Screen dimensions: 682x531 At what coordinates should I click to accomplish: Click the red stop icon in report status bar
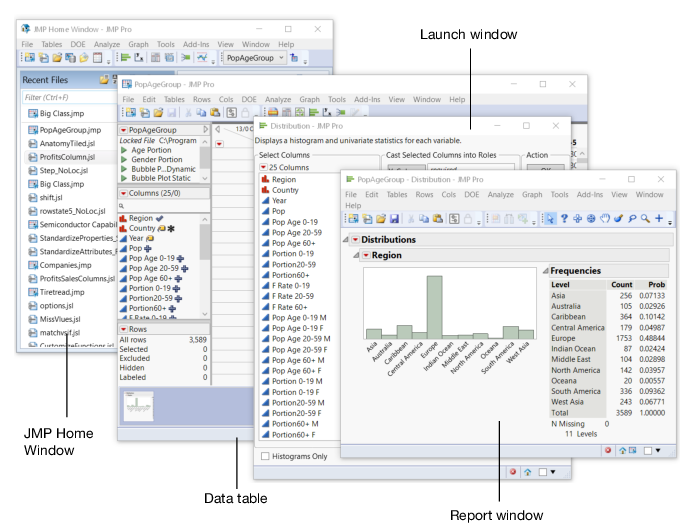[x=608, y=450]
